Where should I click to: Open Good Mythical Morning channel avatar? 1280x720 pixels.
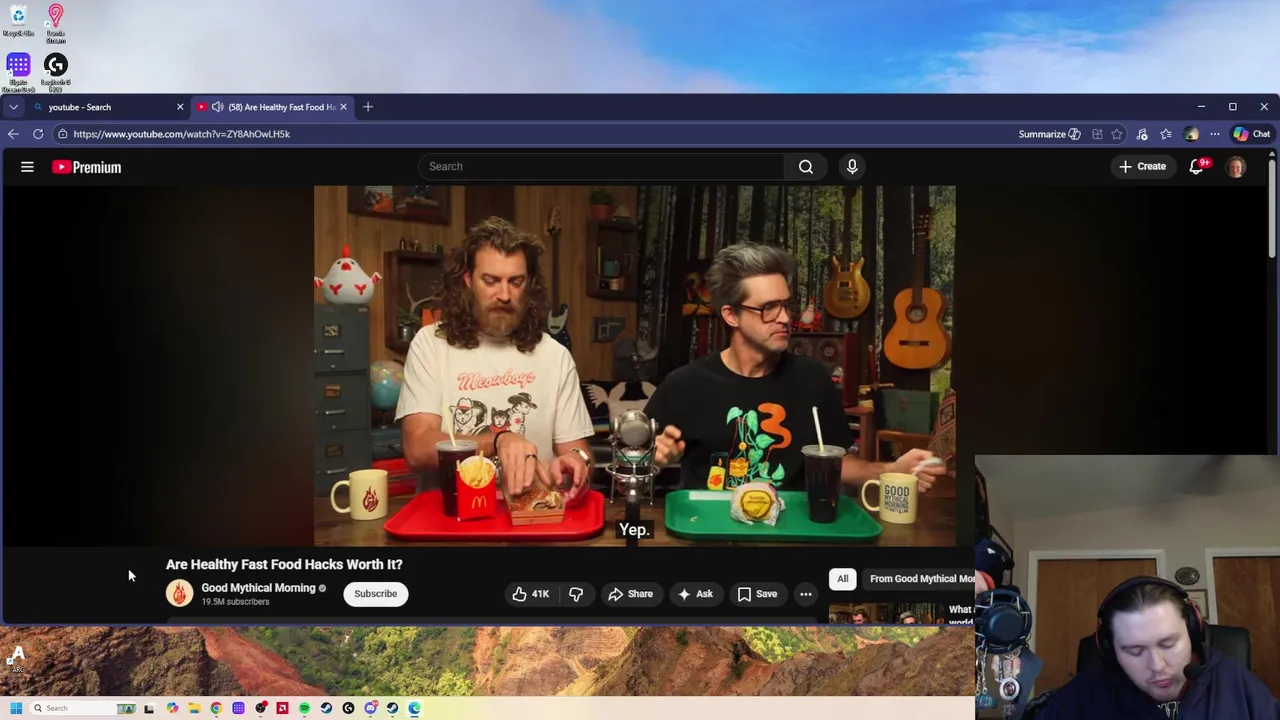[180, 594]
